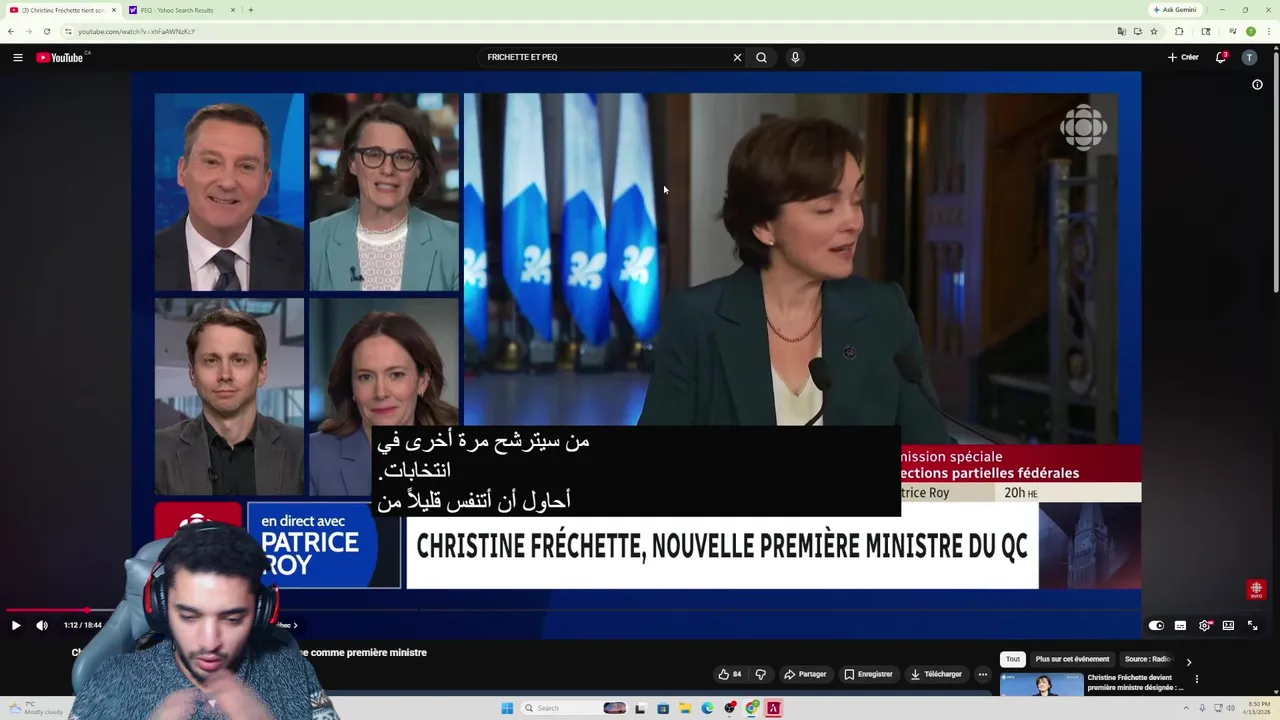Click the browser address bar URL

(137, 31)
